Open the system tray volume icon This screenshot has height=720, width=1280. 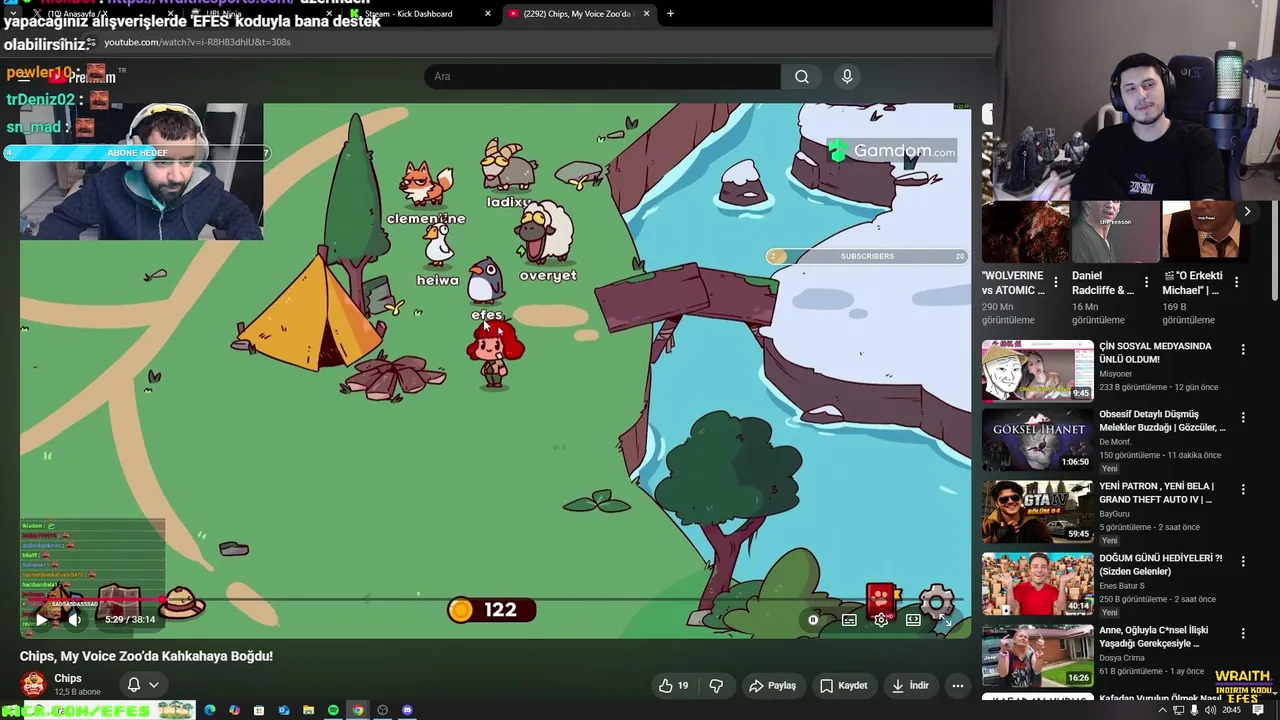point(1211,710)
